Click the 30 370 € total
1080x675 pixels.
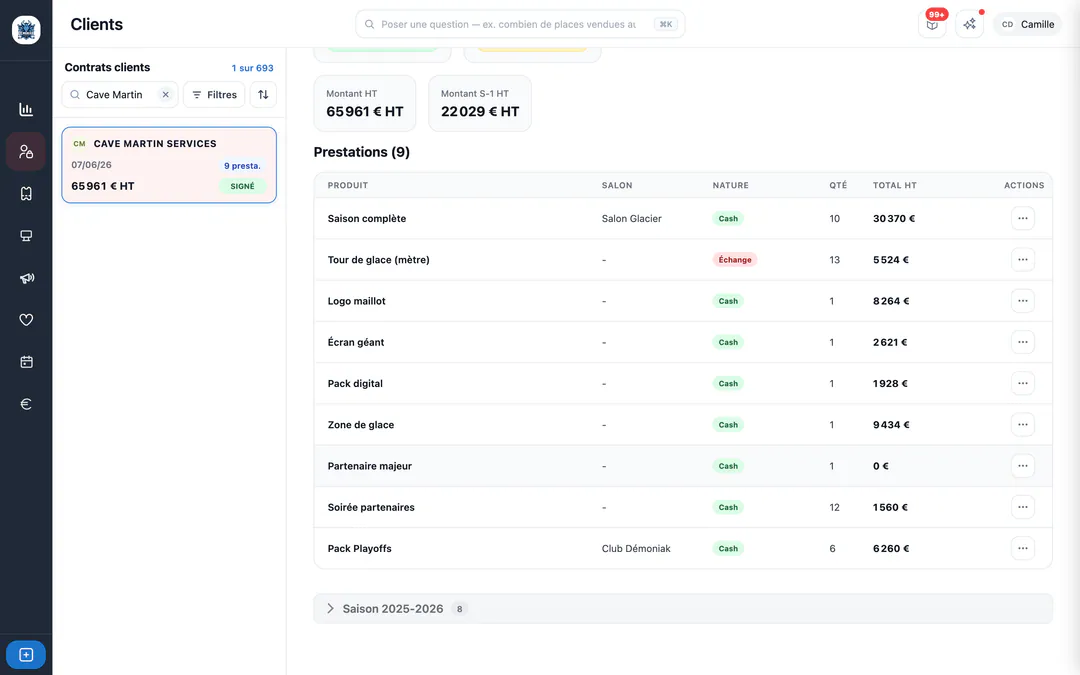point(894,218)
